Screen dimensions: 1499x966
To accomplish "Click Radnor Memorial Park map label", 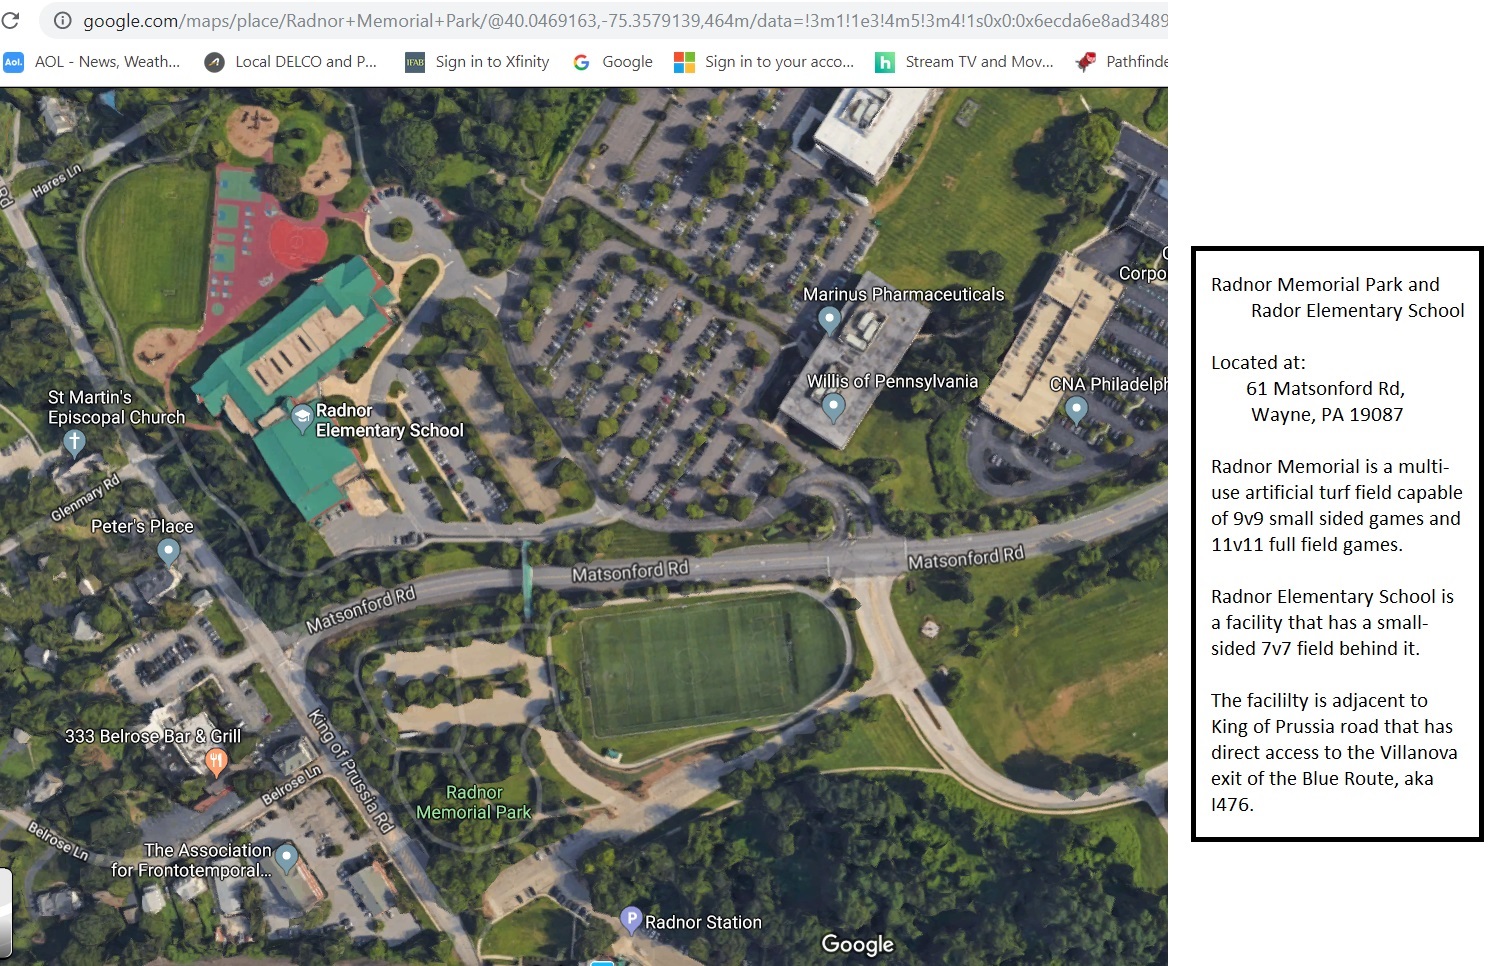I will click(x=474, y=802).
